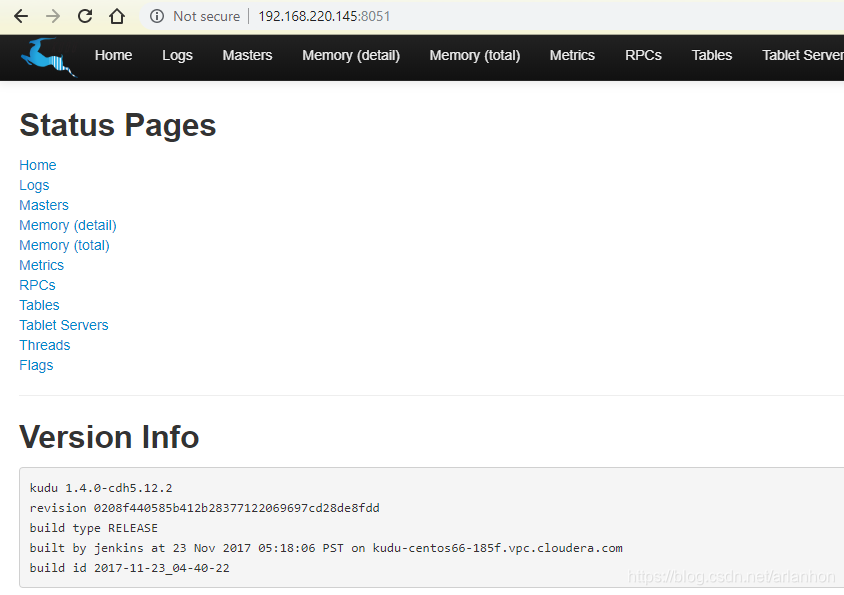Click the browser forward arrow
This screenshot has height=595, width=844.
pos(53,16)
